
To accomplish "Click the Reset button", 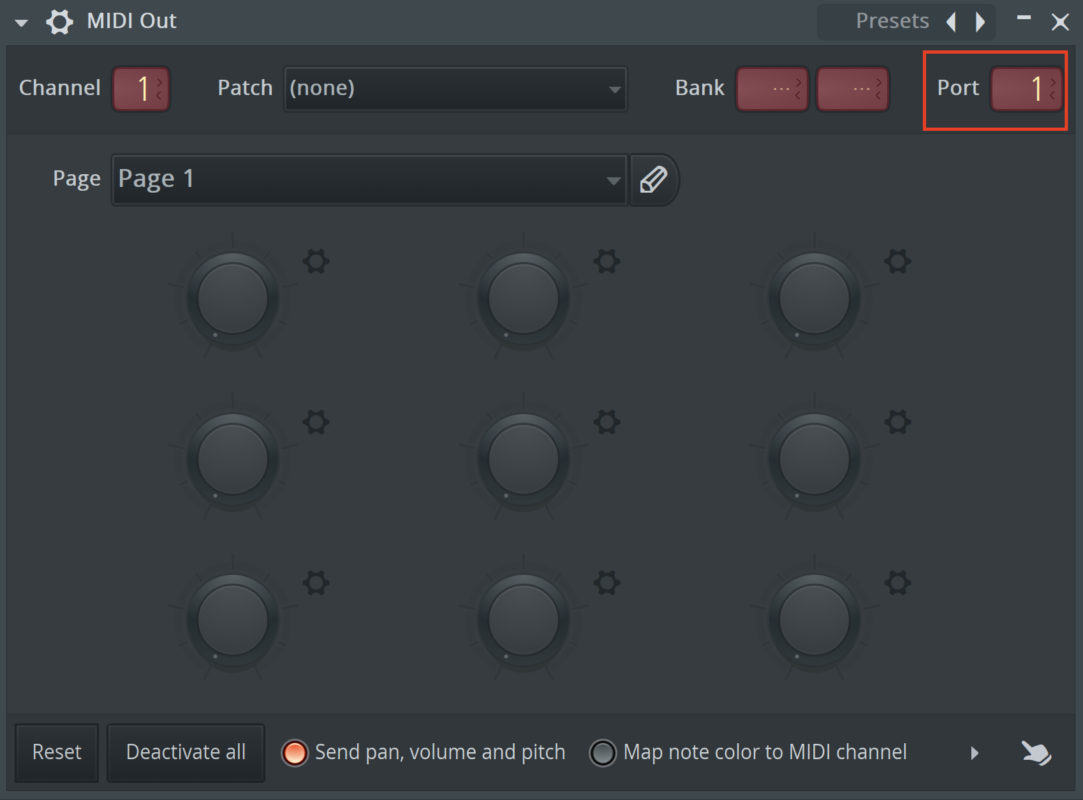I will (x=57, y=753).
